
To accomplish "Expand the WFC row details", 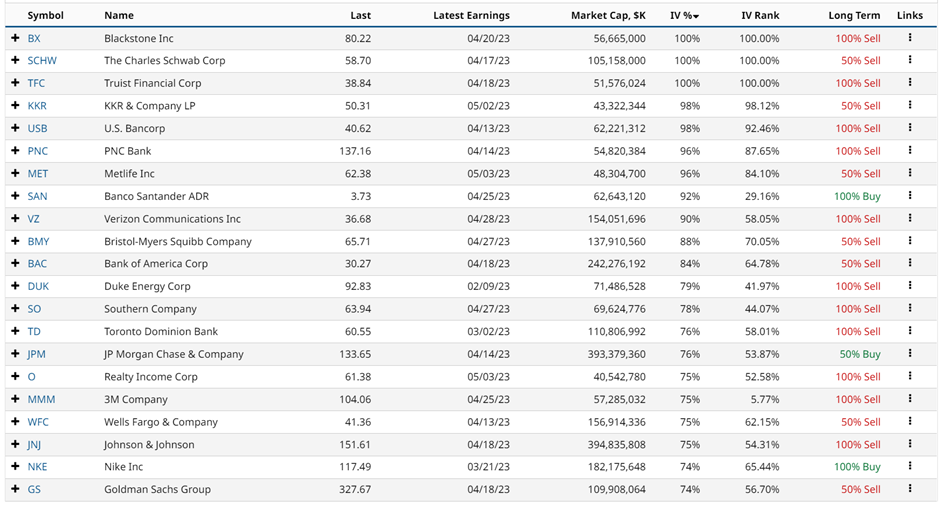I will click(x=15, y=422).
